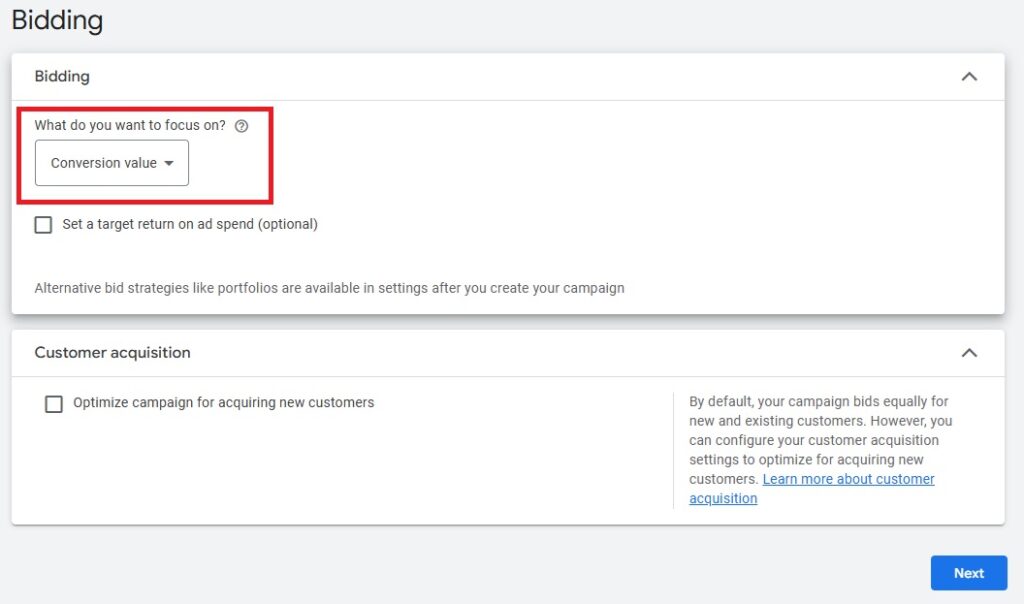
Task: Click the Bidding page heading
Action: coord(57,20)
